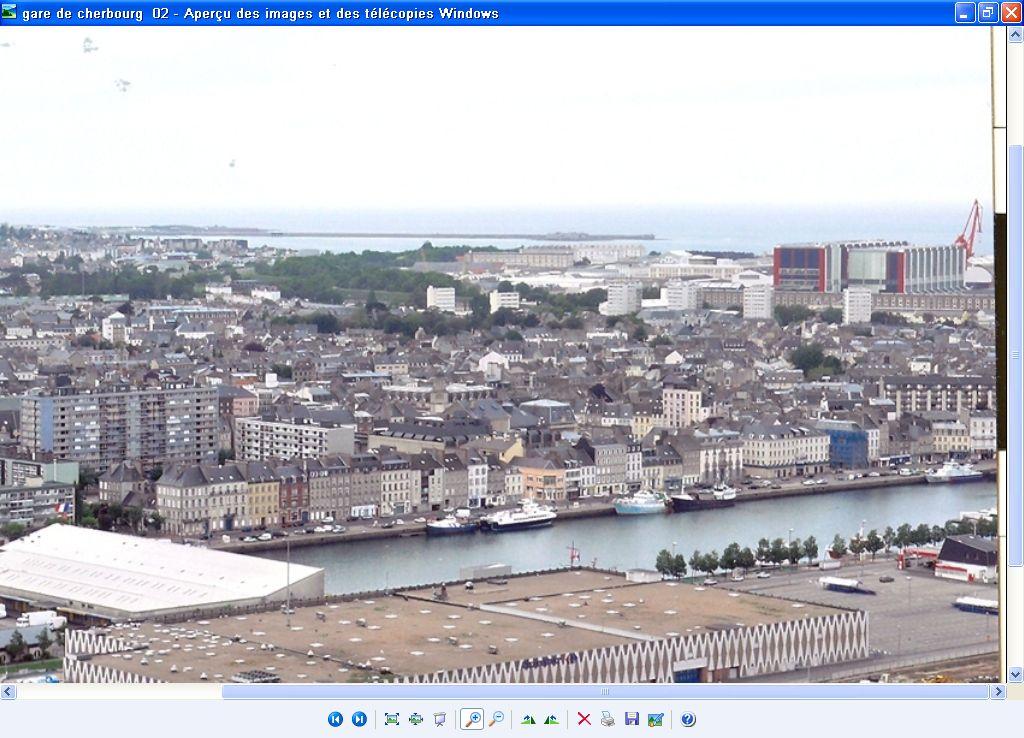The image size is (1024, 738).
Task: Click the horizontal scrollbar thumb
Action: (x=604, y=691)
